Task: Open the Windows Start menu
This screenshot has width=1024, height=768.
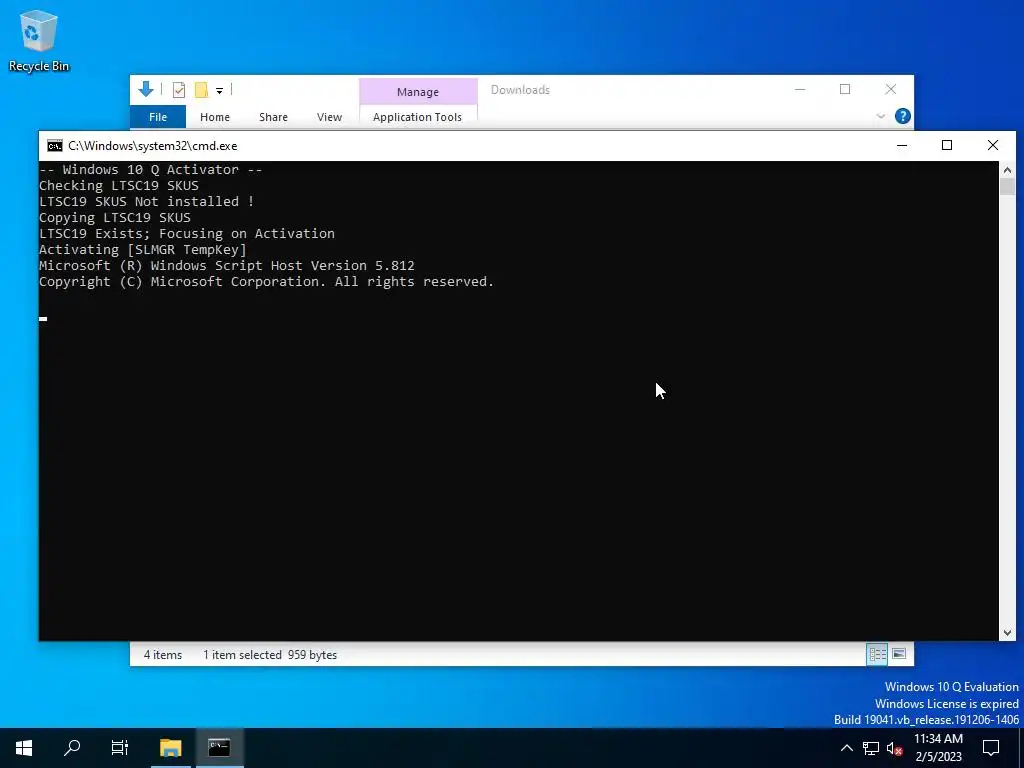Action: click(x=24, y=748)
